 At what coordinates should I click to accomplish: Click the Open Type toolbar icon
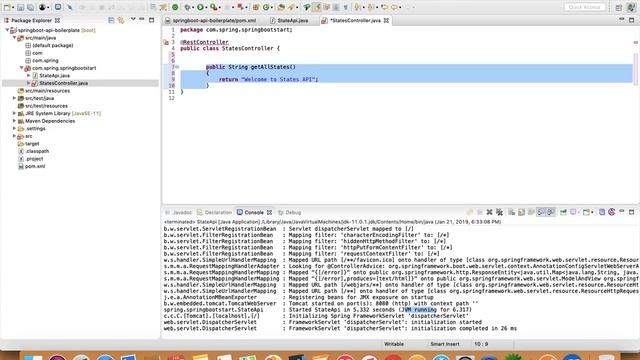click(x=280, y=7)
